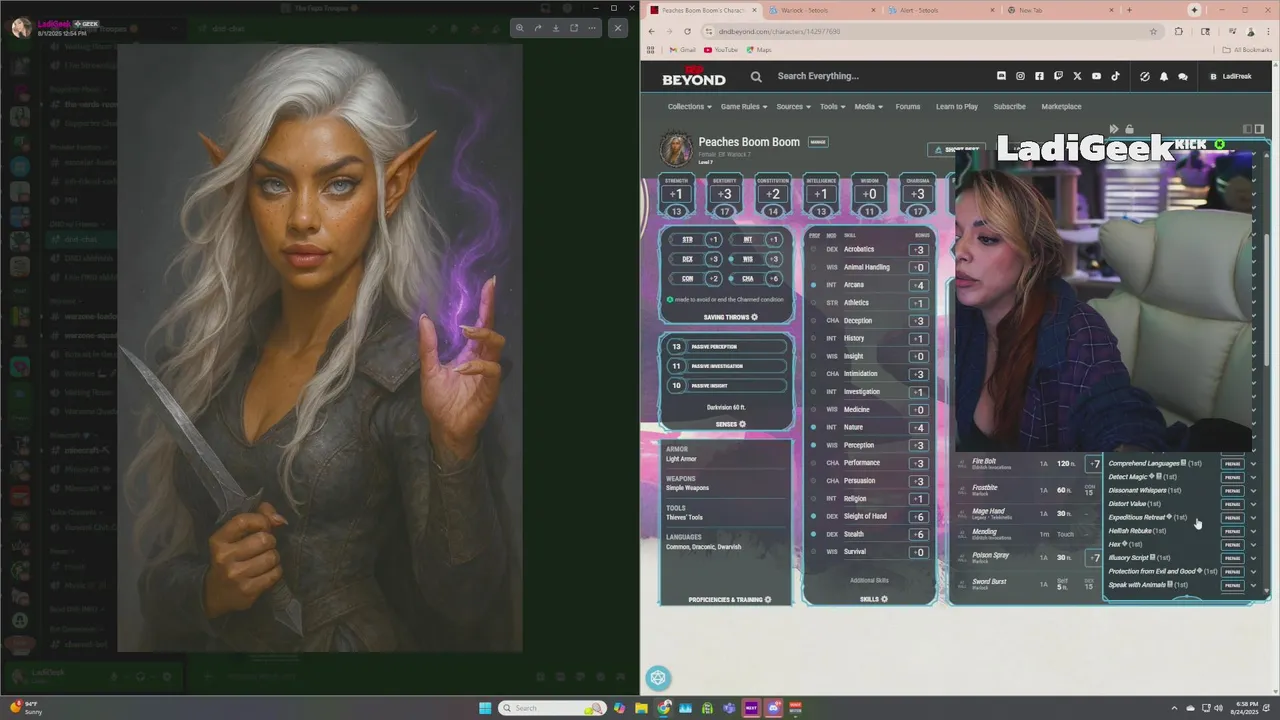Screen dimensions: 1280x720
Task: Prepare Dissonant Whispers spell
Action: tap(1233, 491)
